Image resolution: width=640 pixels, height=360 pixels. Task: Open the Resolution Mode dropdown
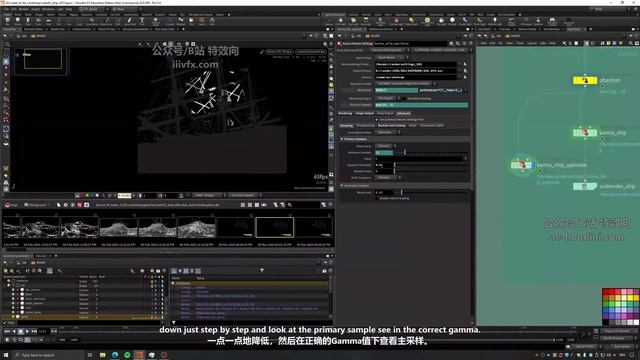pyautogui.click(x=405, y=84)
